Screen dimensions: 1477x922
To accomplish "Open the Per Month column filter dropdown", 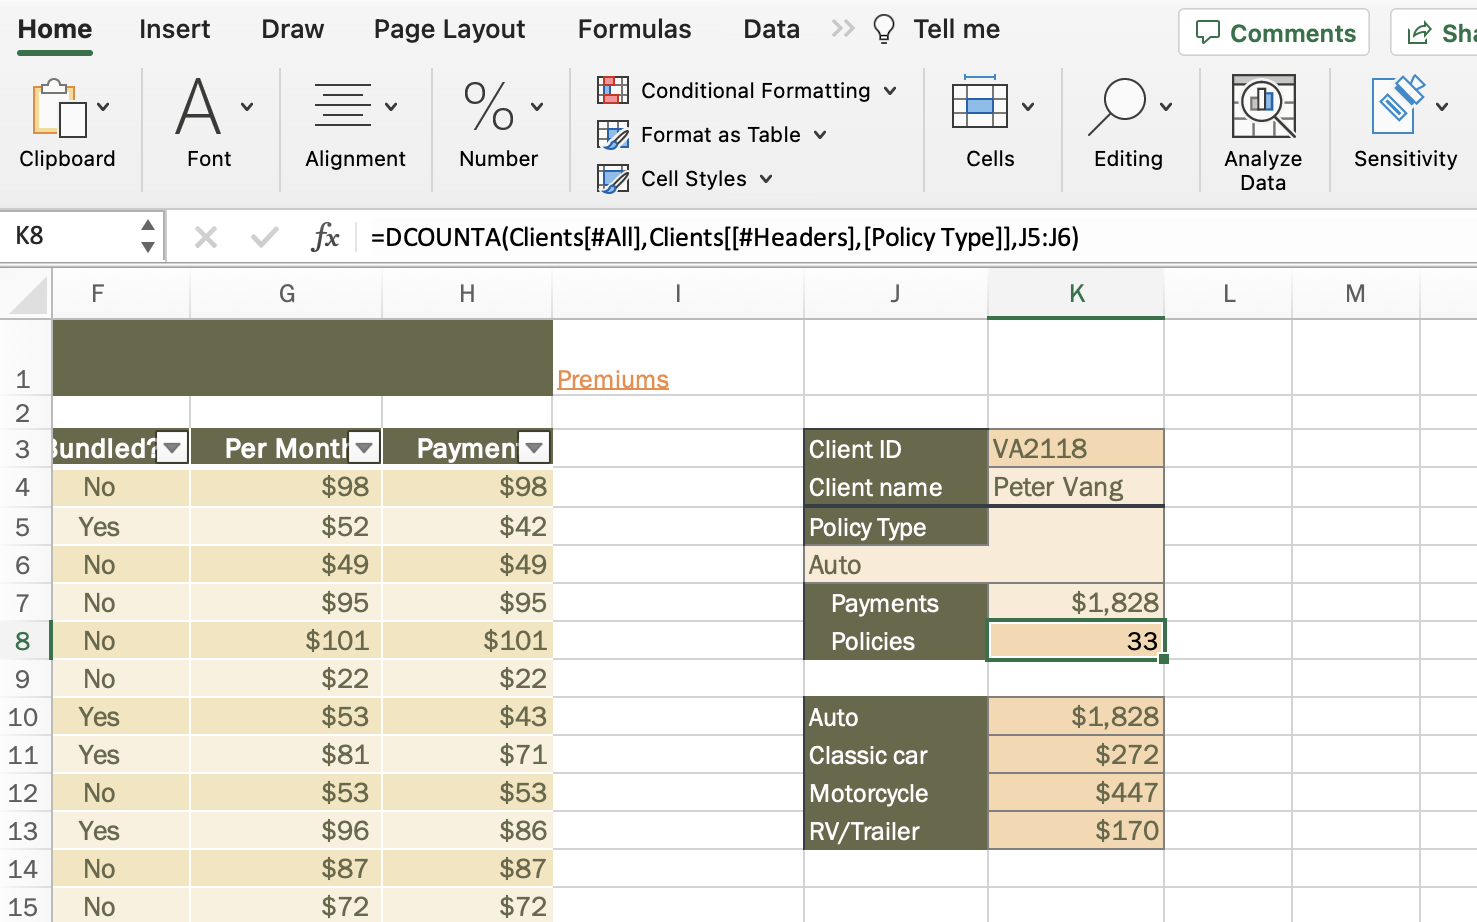I will click(x=365, y=448).
